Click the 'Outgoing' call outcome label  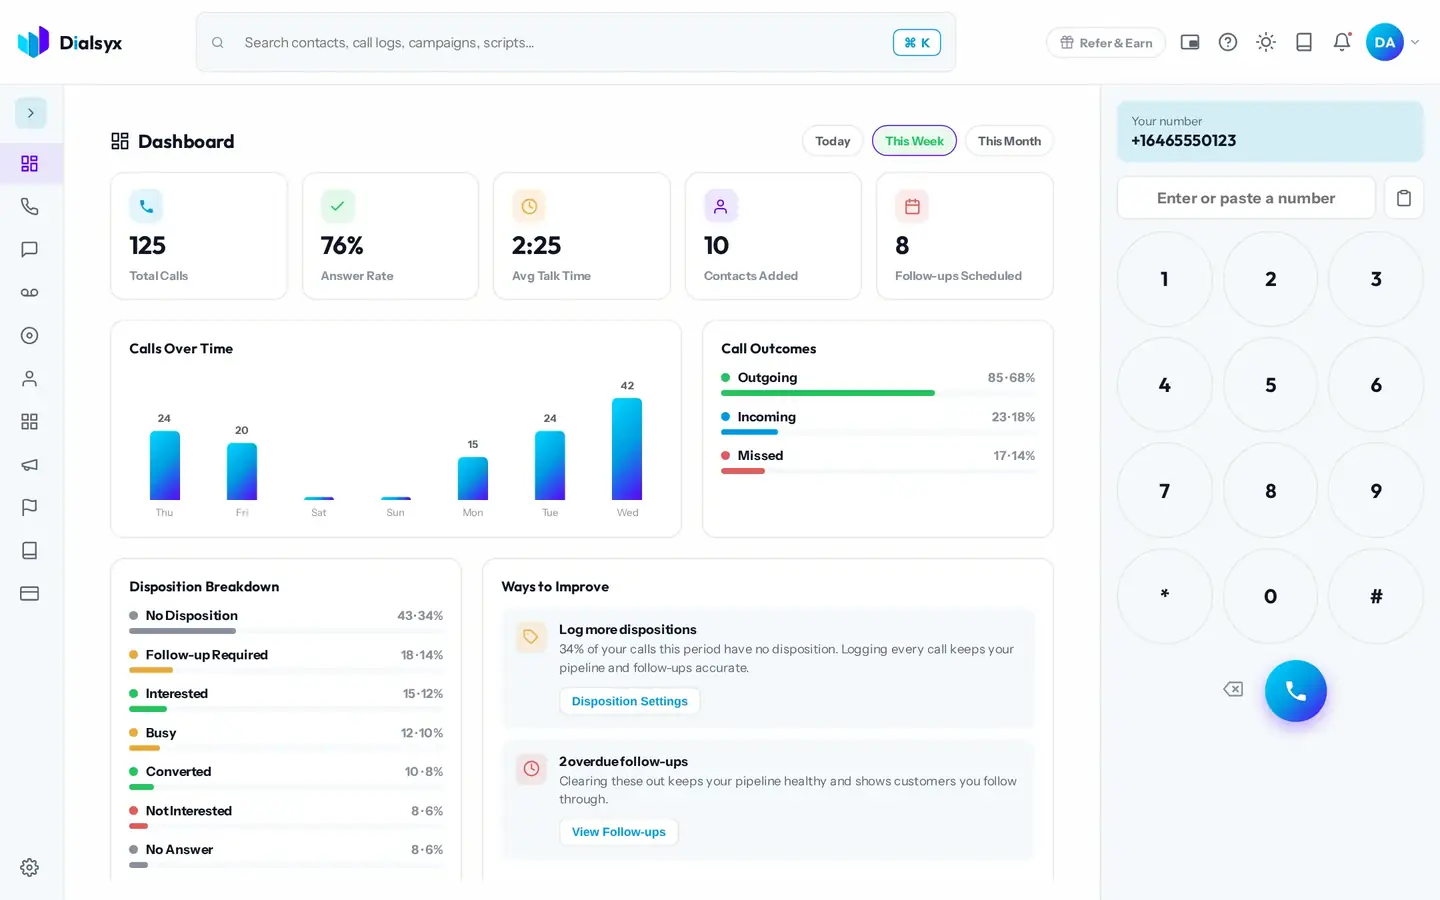pyautogui.click(x=767, y=378)
